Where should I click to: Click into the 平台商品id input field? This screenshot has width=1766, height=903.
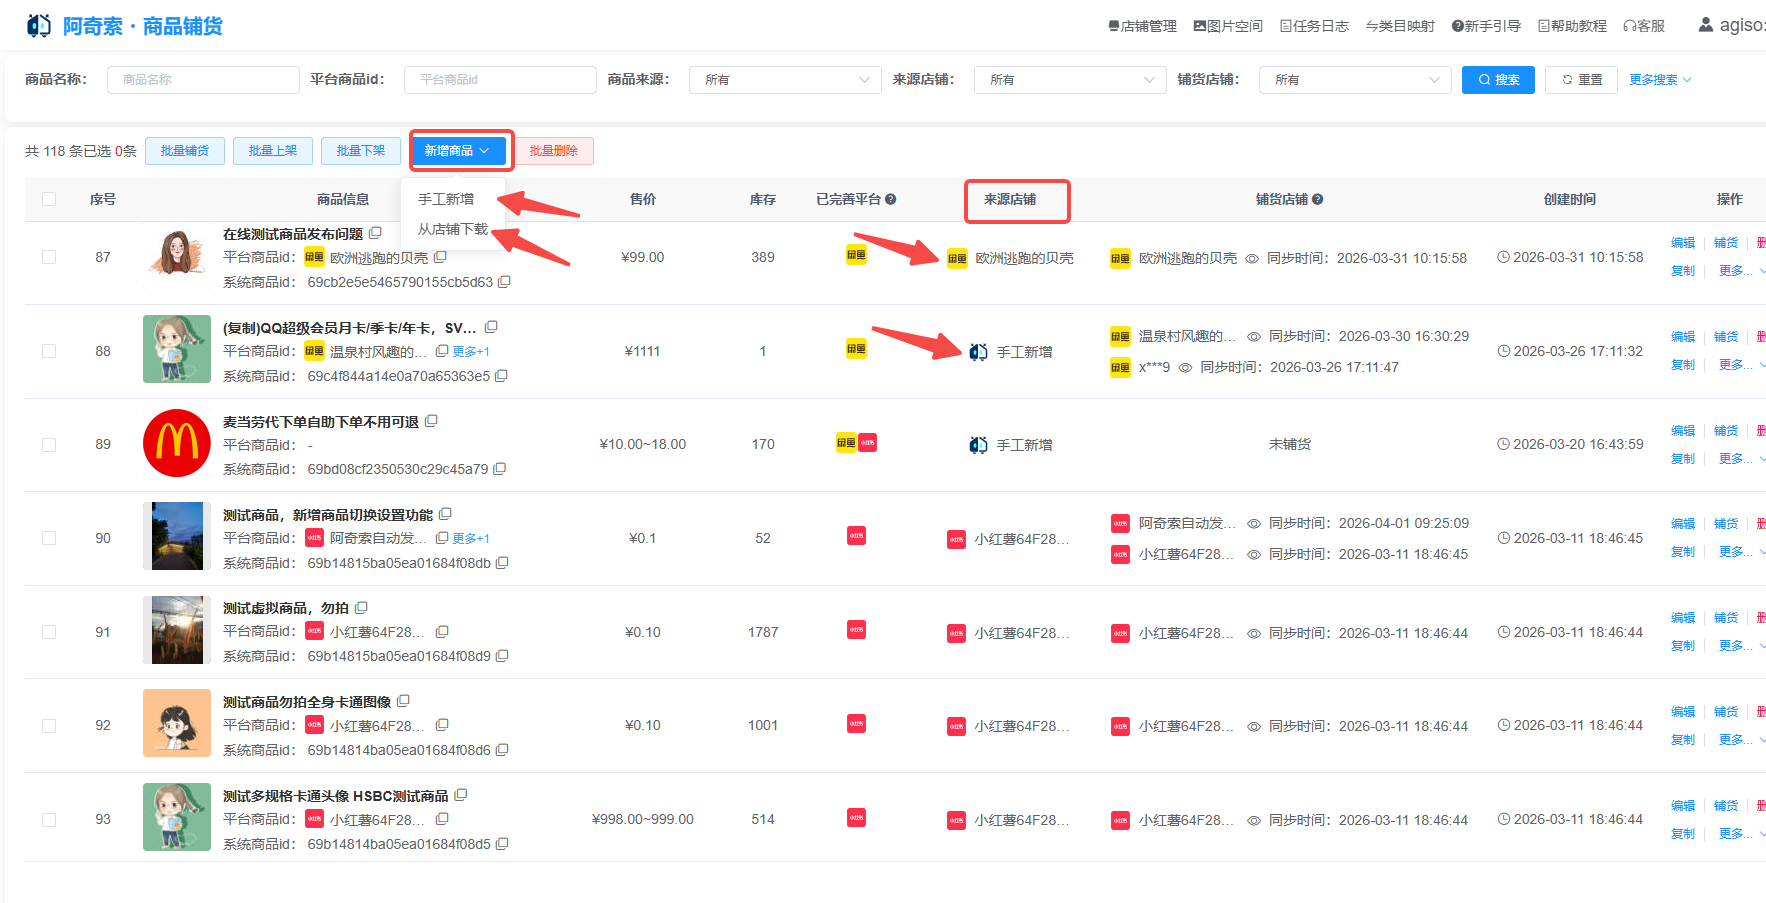tap(500, 80)
